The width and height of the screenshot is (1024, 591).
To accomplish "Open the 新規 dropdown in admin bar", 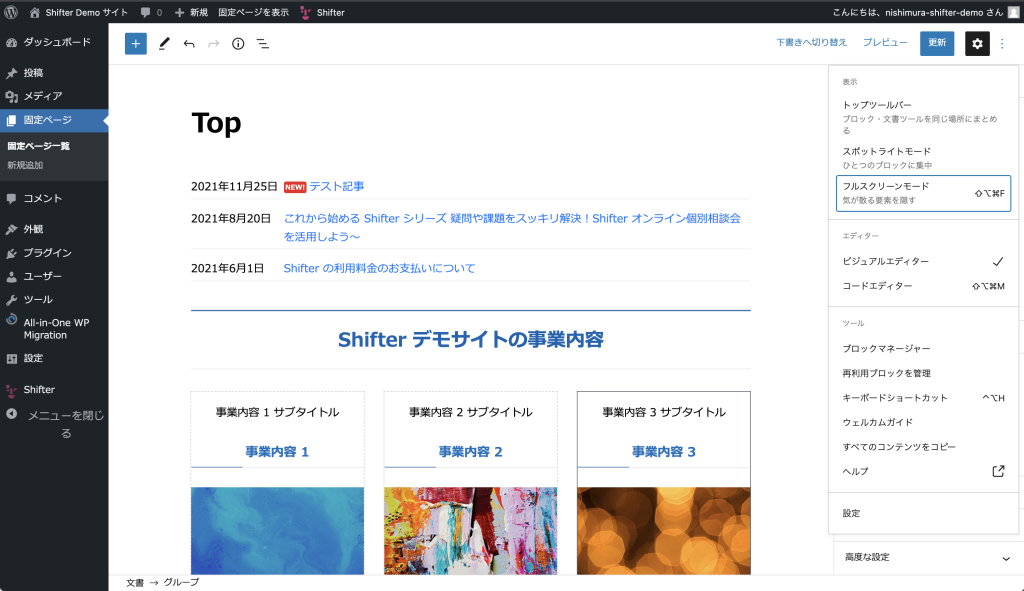I will [x=191, y=12].
